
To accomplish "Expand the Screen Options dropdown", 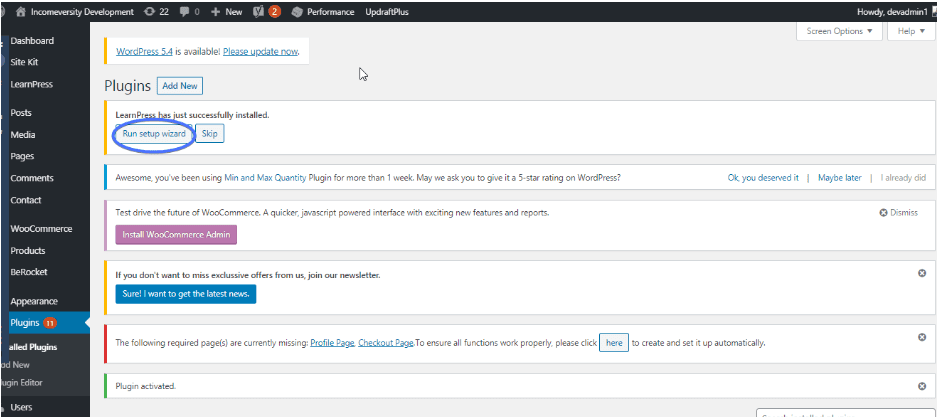I will (x=839, y=31).
